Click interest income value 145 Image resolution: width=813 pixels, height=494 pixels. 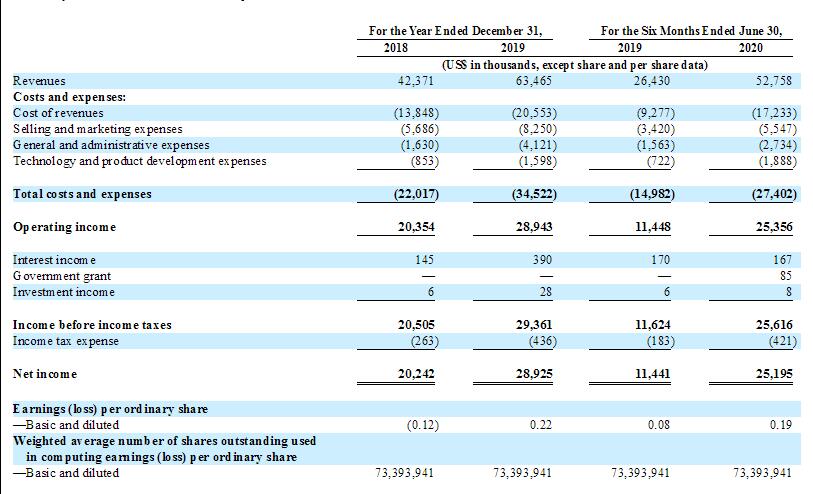425,260
